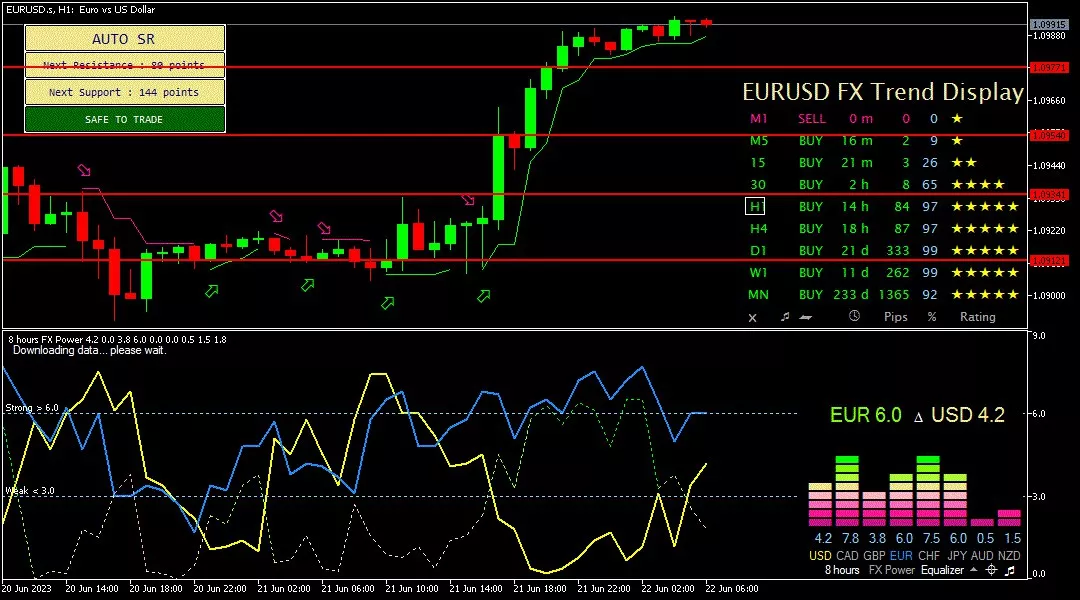1080x600 pixels.
Task: Select the D1 row in Trend Display
Action: tap(758, 250)
